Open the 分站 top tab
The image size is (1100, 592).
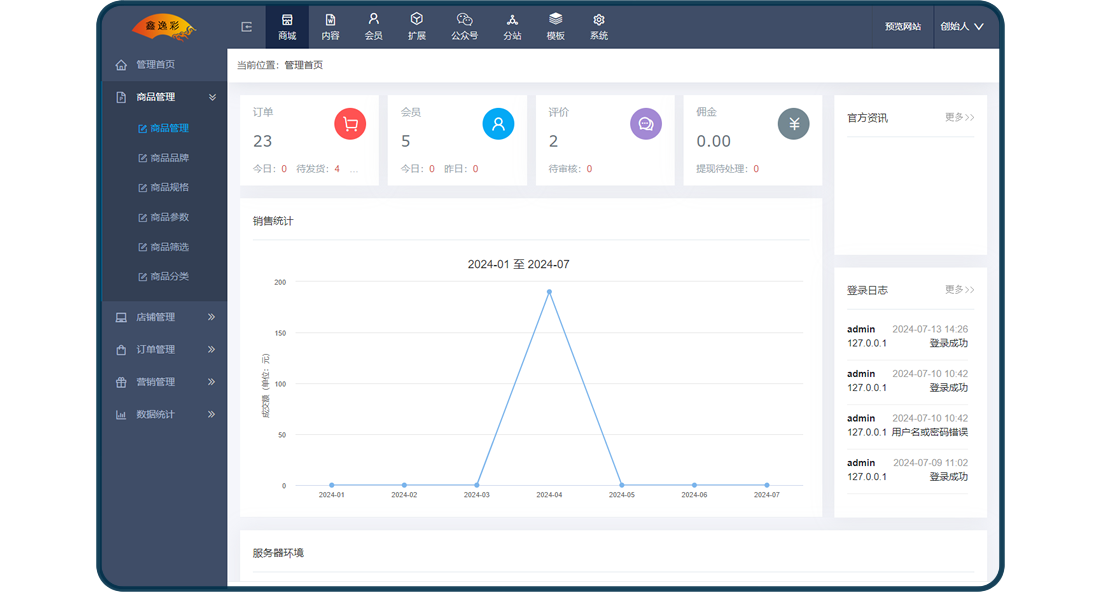512,27
